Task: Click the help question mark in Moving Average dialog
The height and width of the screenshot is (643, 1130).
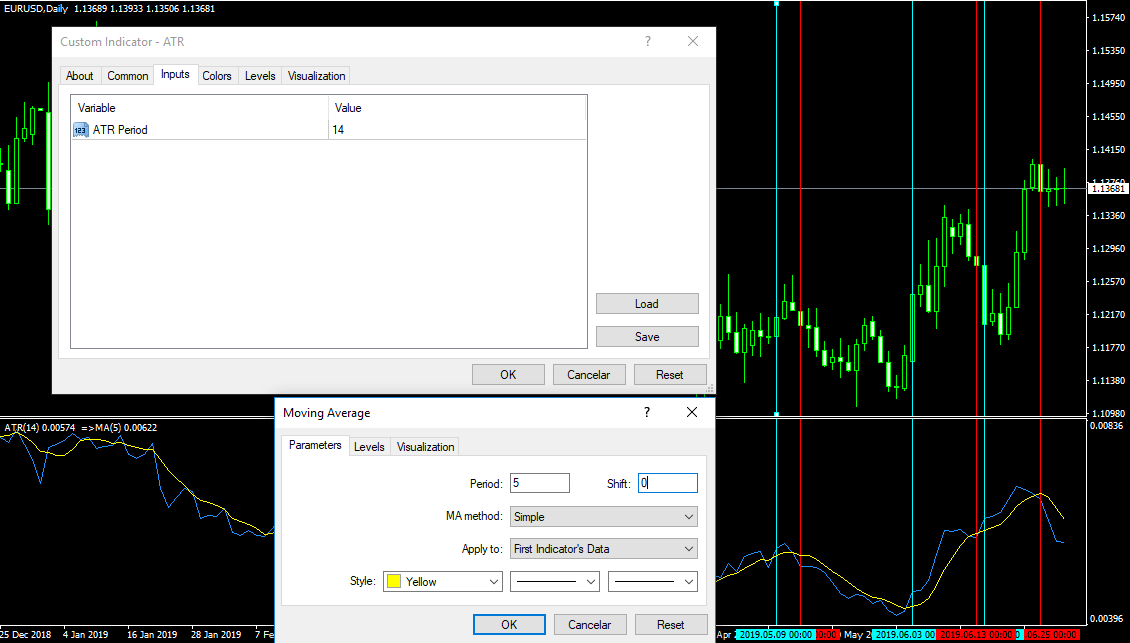Action: tap(647, 412)
